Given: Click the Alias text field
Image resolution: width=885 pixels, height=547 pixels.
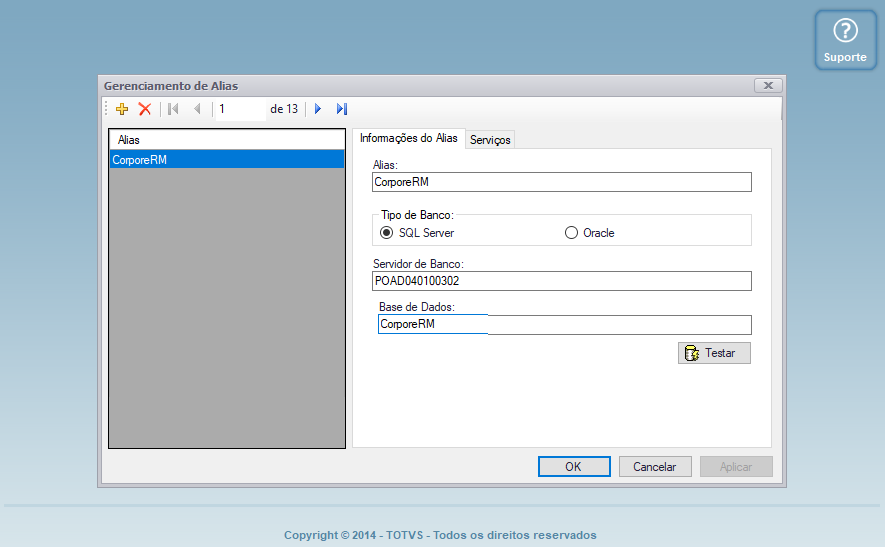Looking at the screenshot, I should pyautogui.click(x=562, y=182).
